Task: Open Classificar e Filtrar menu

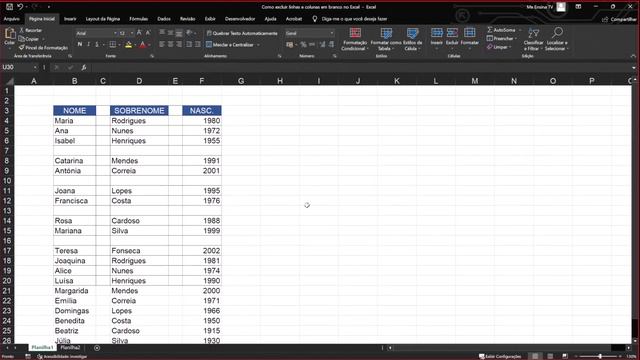Action: (533, 39)
